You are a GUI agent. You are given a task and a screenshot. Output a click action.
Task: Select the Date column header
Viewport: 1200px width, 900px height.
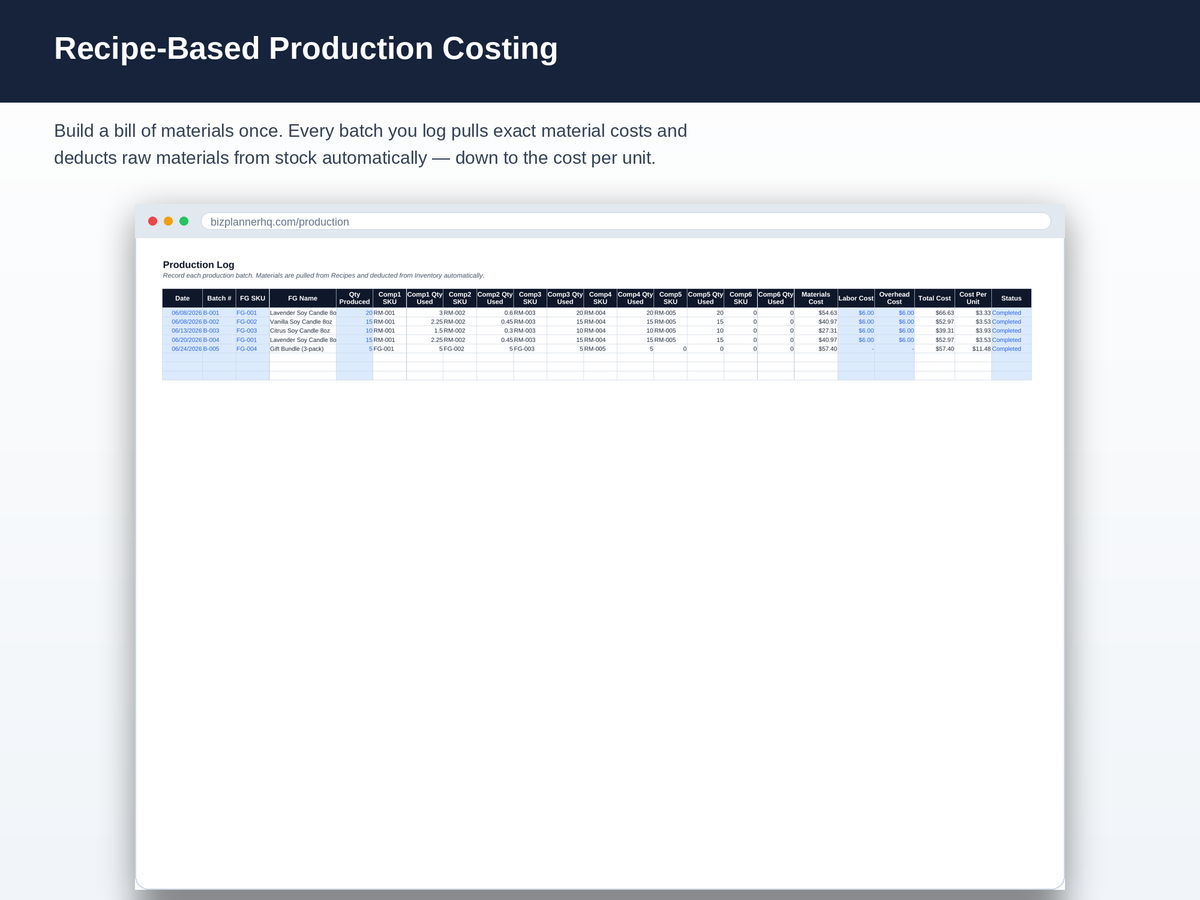tap(182, 298)
